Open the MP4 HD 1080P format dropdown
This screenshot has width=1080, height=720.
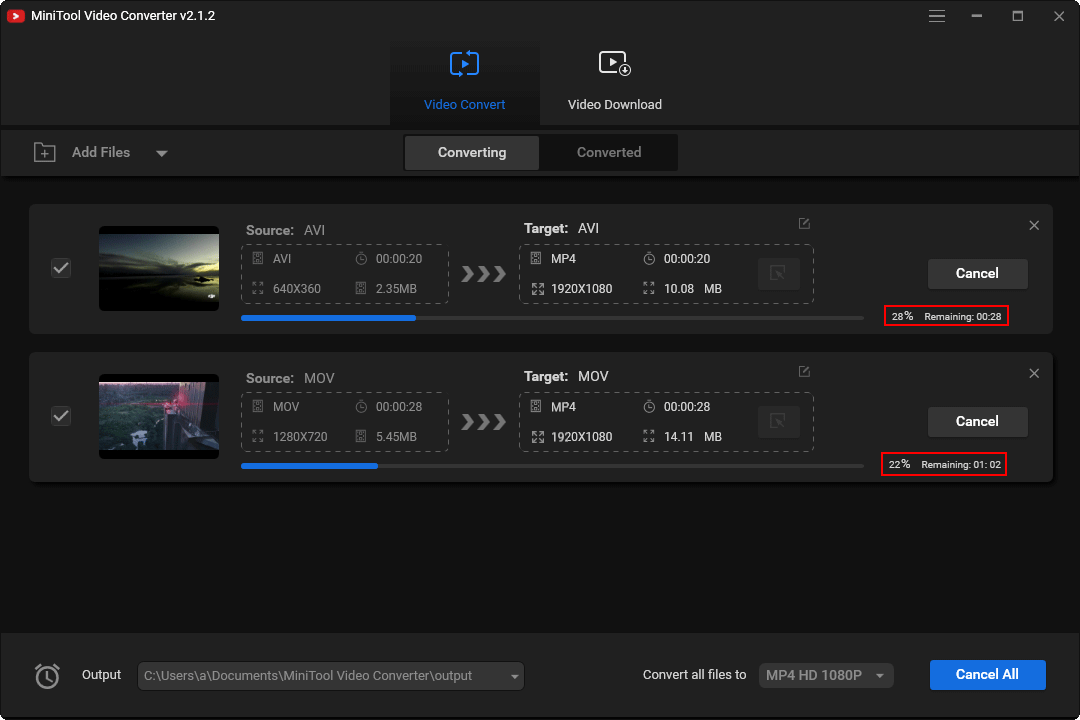click(x=826, y=675)
